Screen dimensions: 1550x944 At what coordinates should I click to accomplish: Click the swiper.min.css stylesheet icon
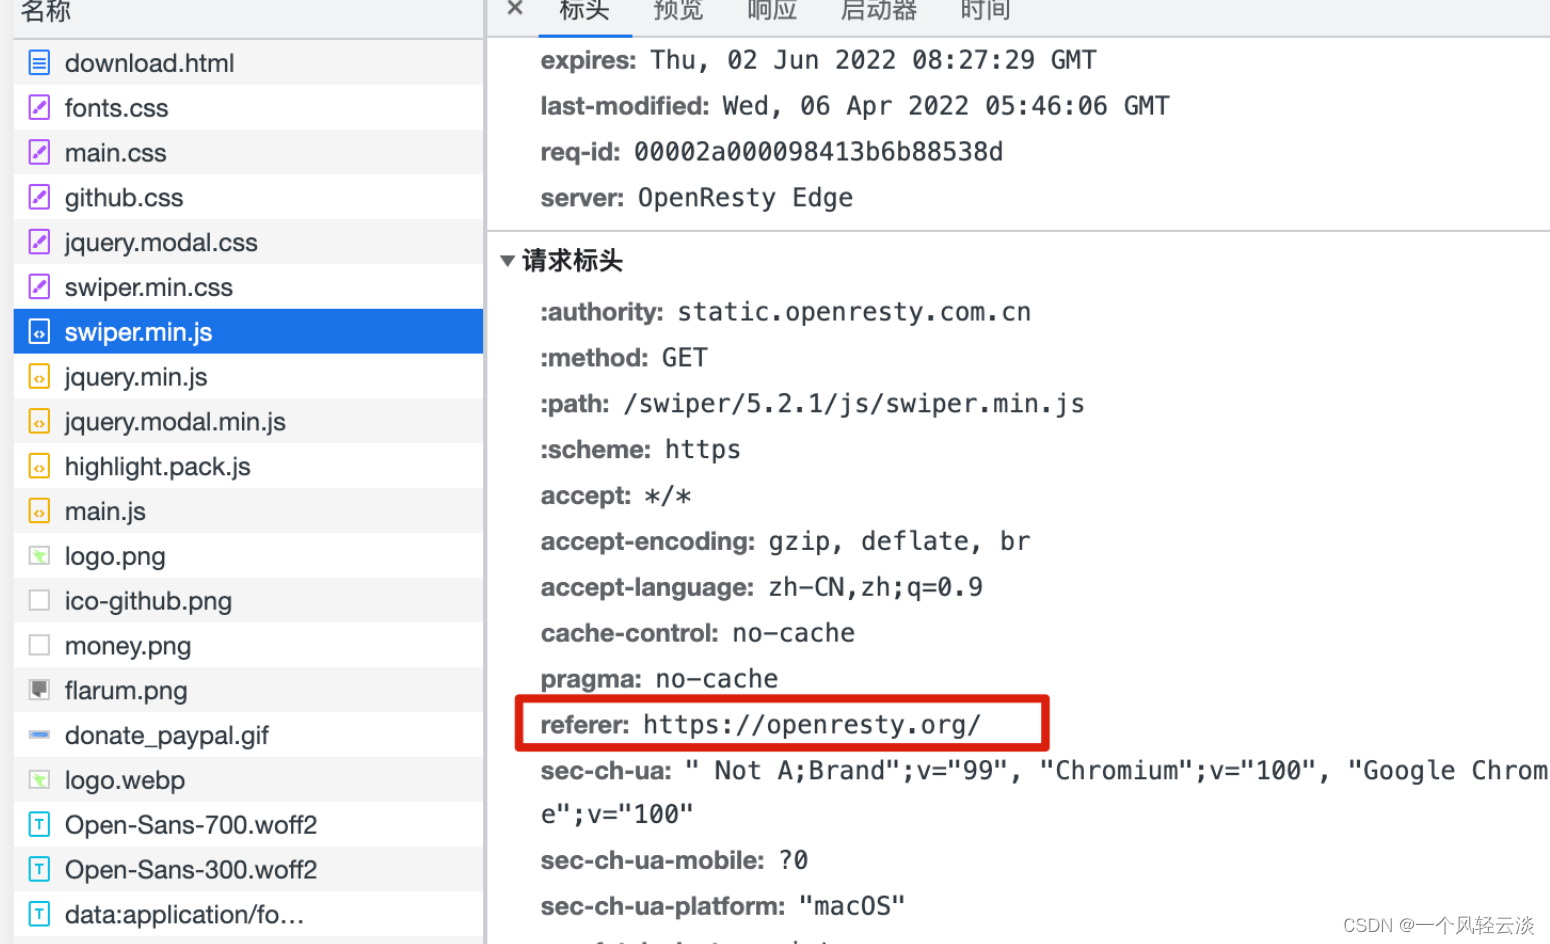pos(39,286)
